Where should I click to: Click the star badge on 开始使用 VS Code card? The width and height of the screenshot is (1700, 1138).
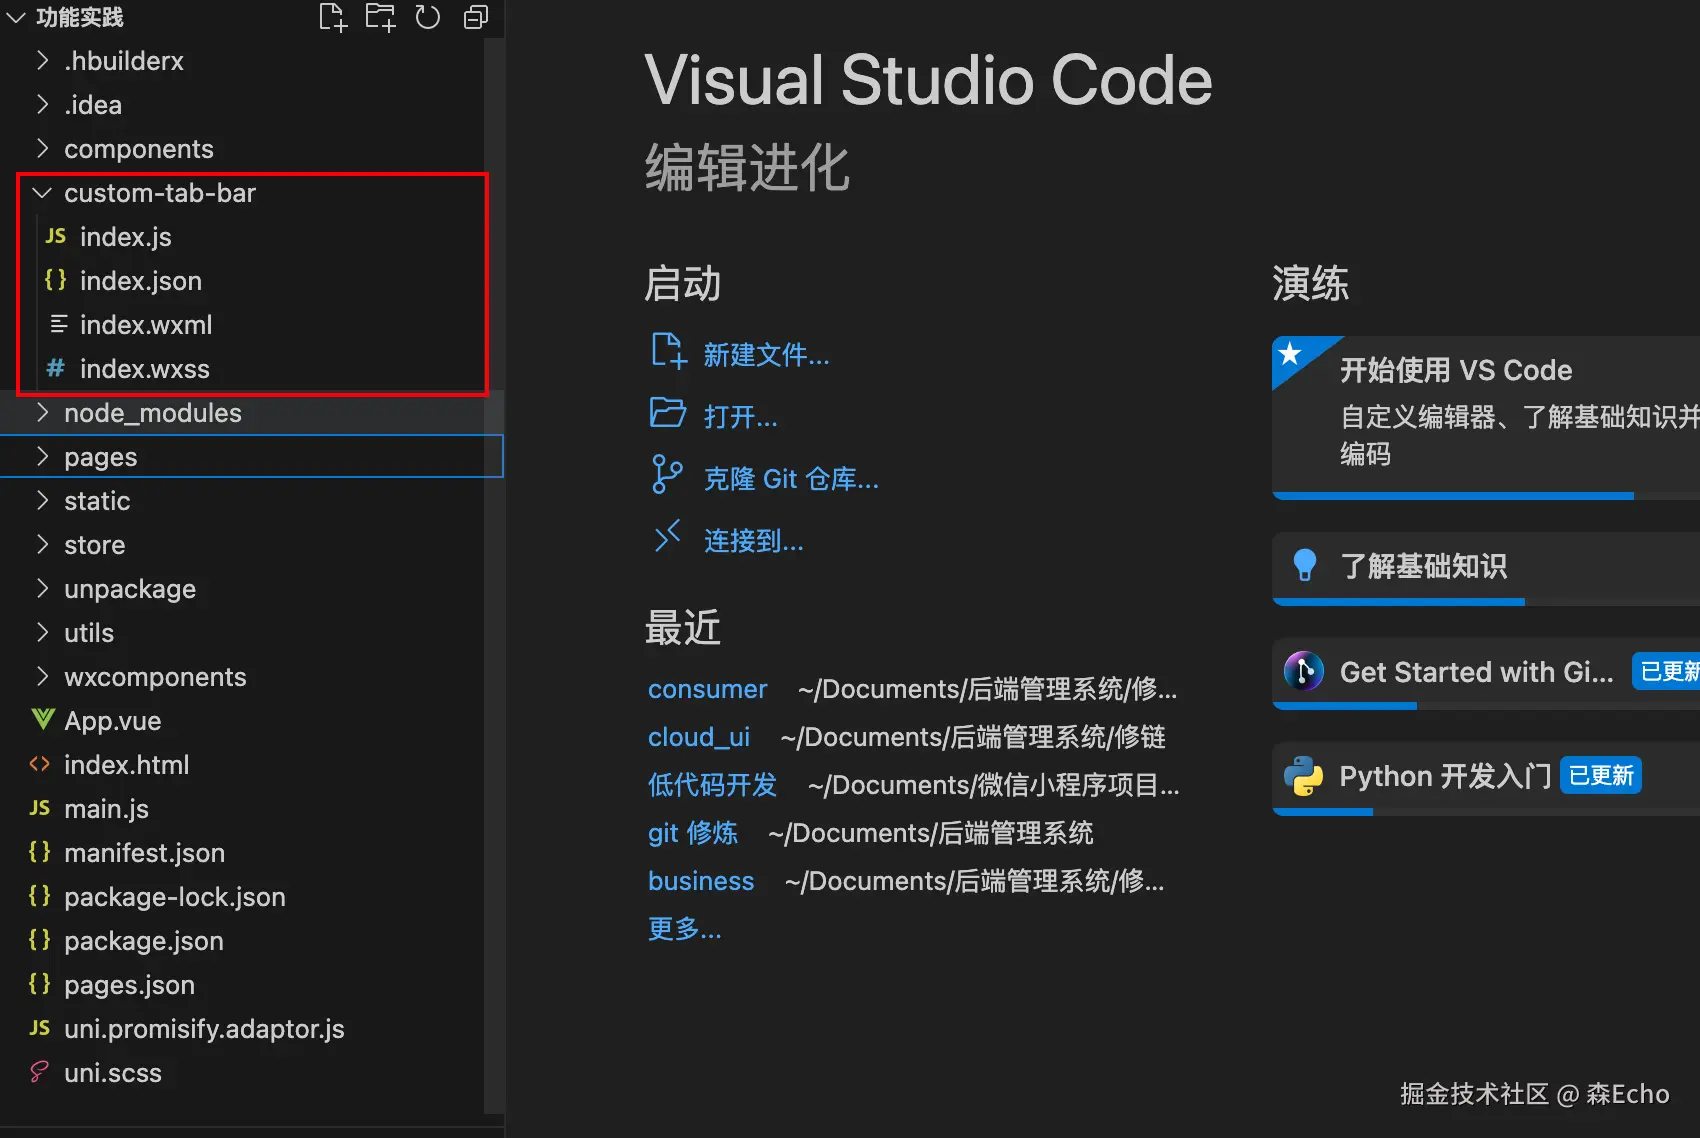point(1290,353)
